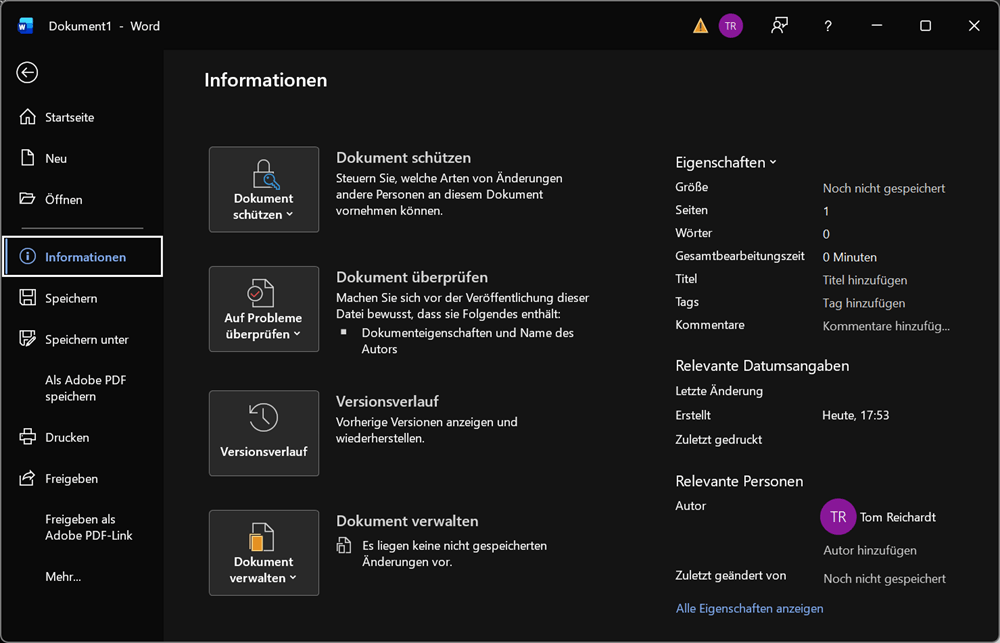Click the Heute, 17:53 created date

tap(856, 415)
